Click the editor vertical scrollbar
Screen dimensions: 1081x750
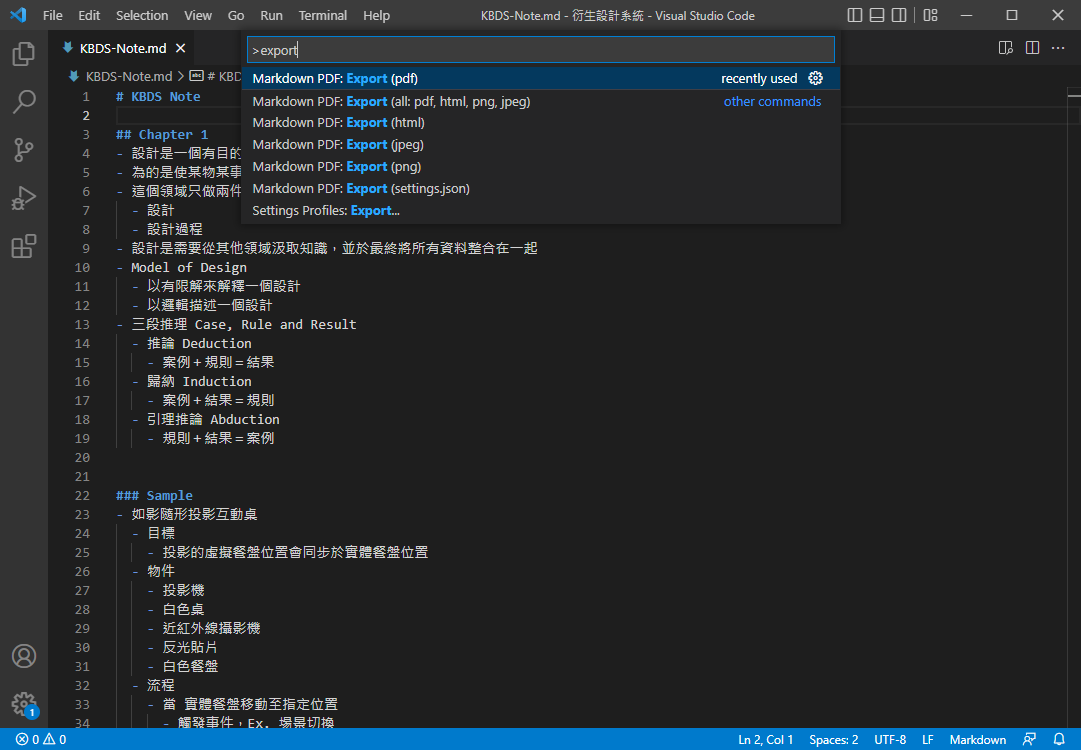[x=1073, y=407]
